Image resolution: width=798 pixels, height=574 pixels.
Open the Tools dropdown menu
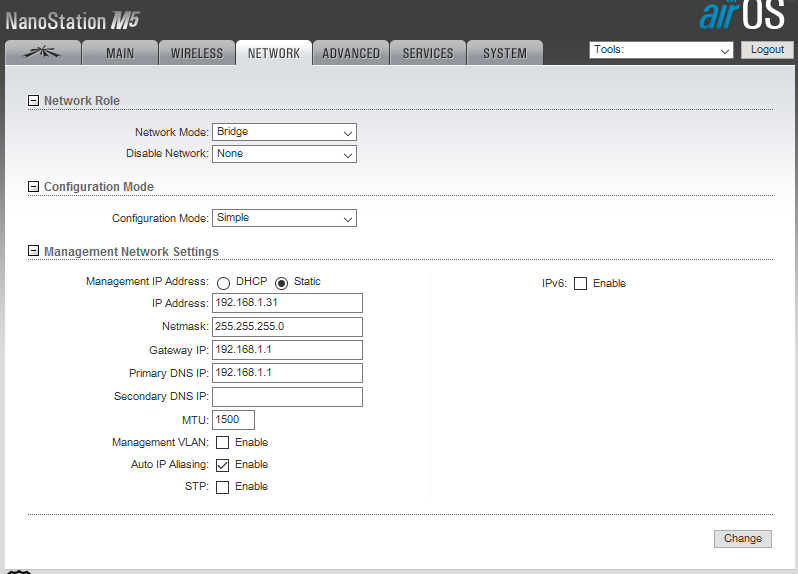[x=661, y=50]
